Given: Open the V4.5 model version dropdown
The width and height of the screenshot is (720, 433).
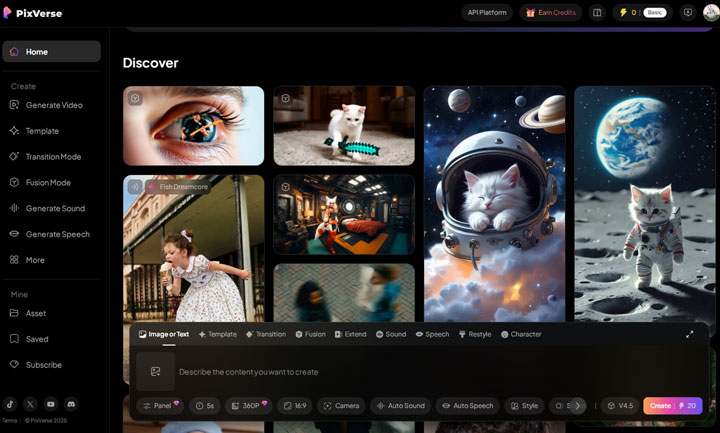Looking at the screenshot, I should 620,406.
